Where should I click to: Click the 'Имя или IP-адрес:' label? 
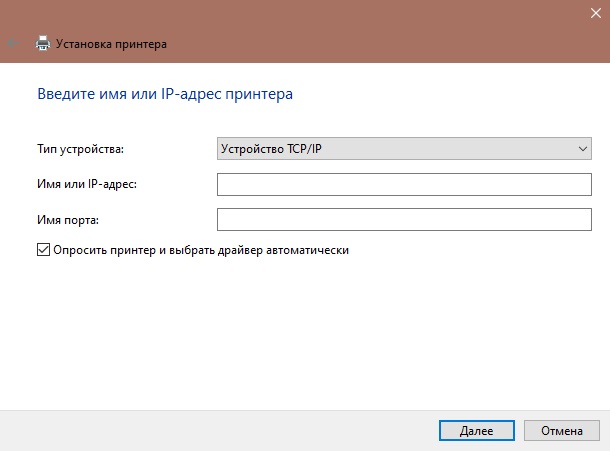[x=86, y=184]
